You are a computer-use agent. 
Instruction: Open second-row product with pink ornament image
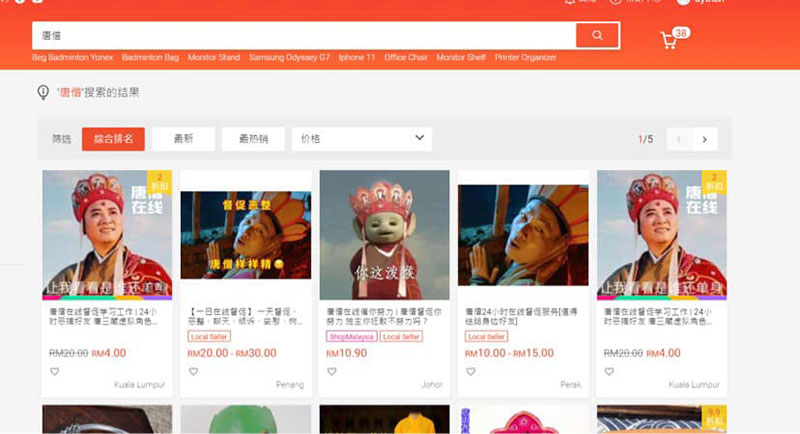click(x=523, y=419)
